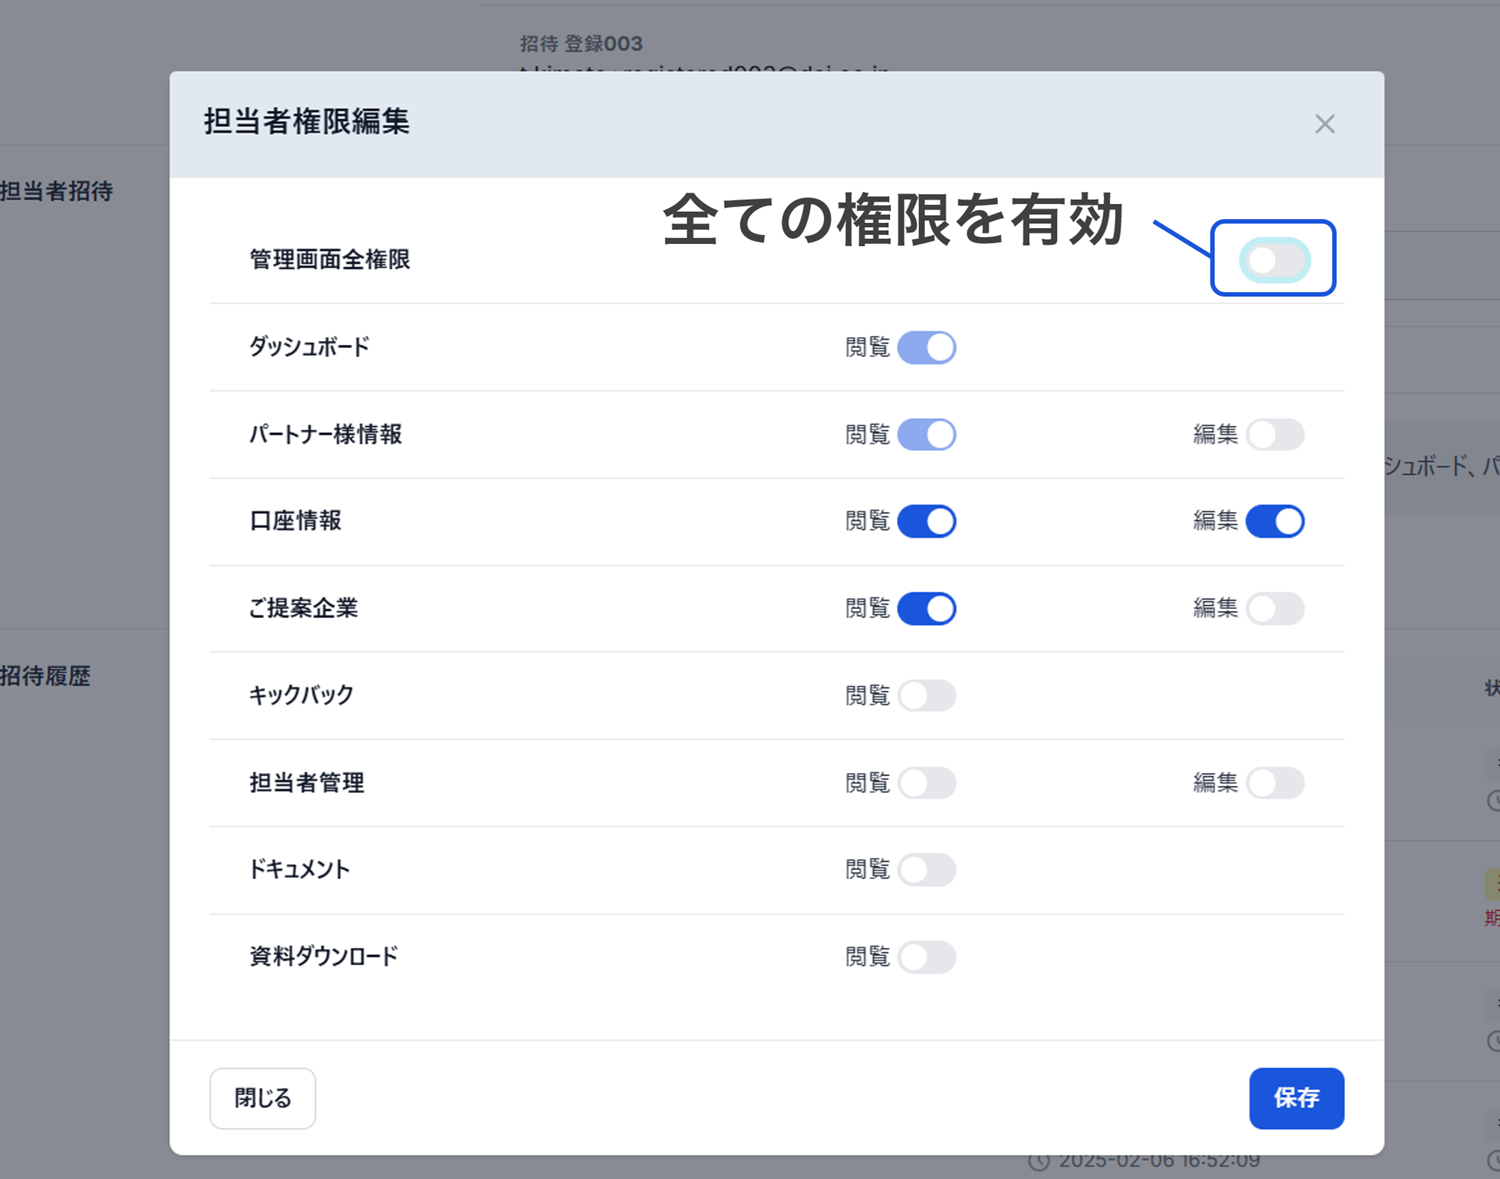
Task: Click the 保存 button
Action: point(1296,1098)
